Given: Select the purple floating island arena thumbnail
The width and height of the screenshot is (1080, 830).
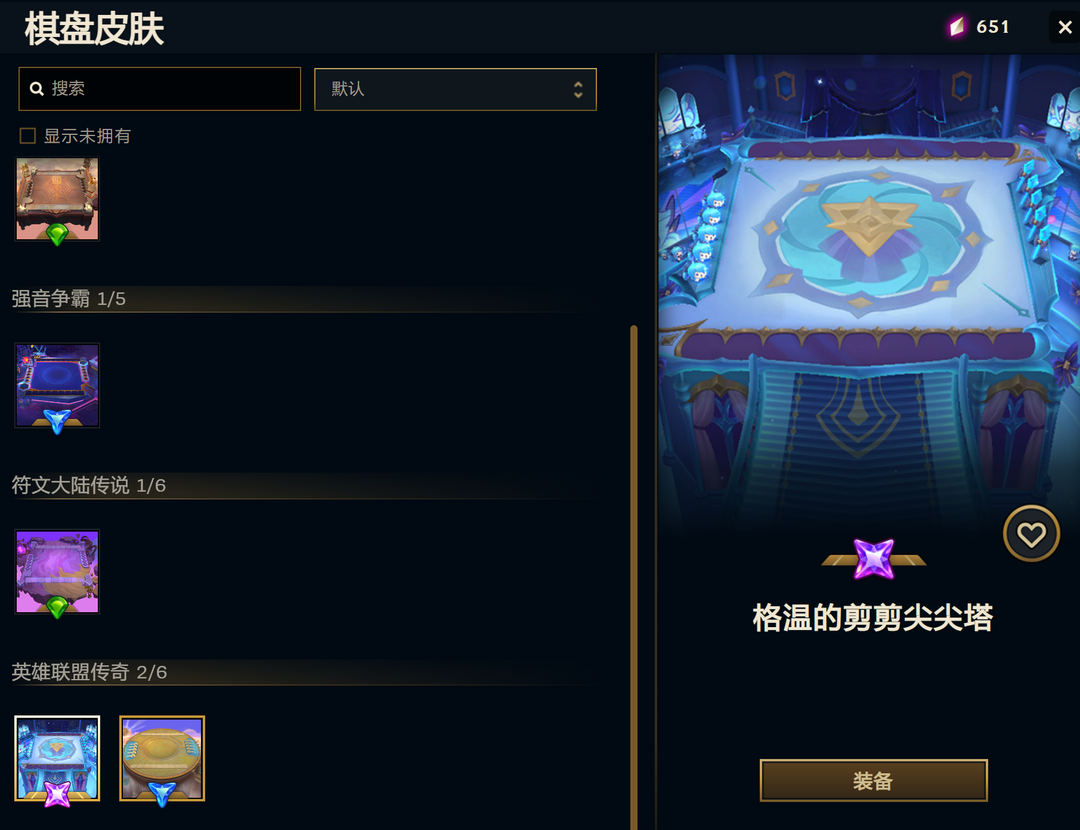Looking at the screenshot, I should click(57, 572).
